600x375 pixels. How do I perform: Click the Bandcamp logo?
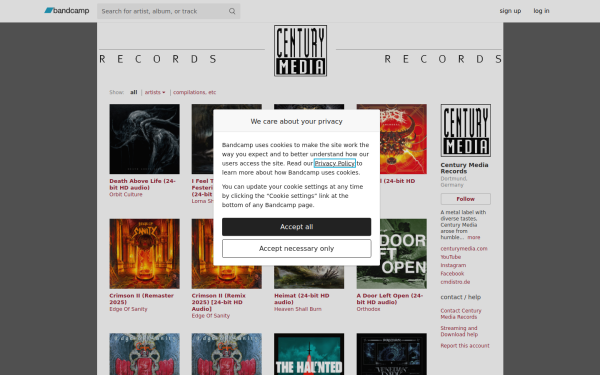(x=67, y=11)
